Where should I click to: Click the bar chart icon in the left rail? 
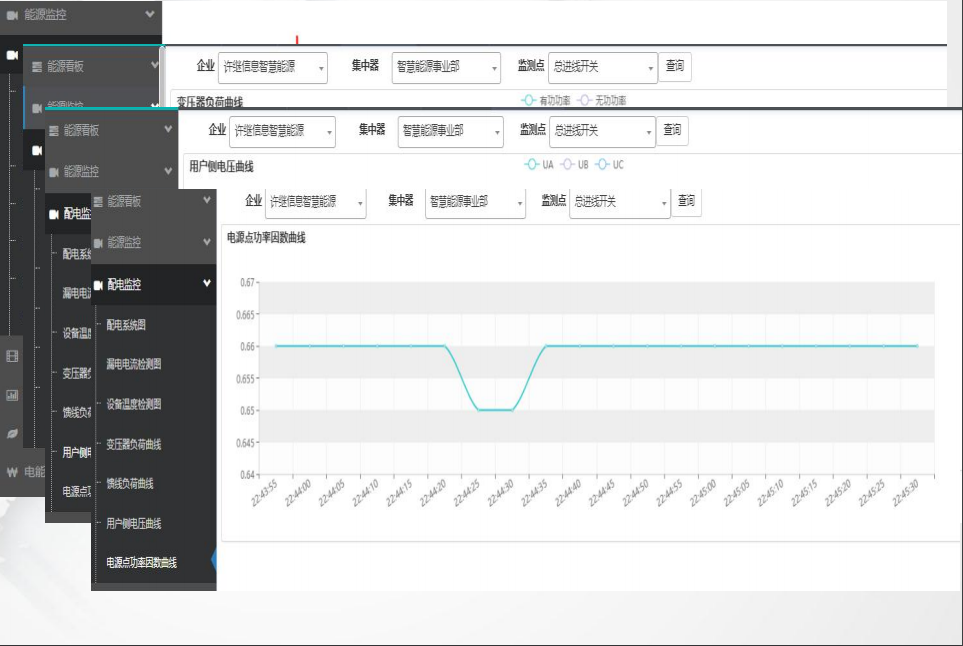[x=12, y=395]
